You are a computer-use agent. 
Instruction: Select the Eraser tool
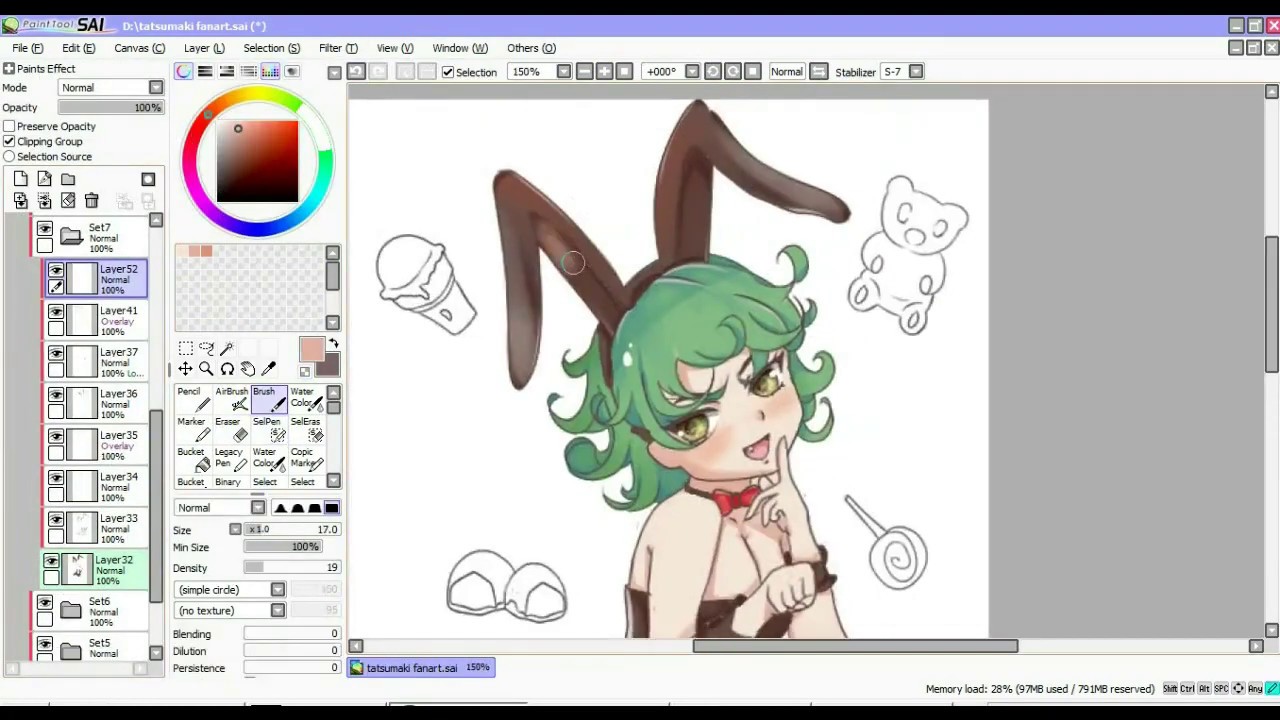231,430
